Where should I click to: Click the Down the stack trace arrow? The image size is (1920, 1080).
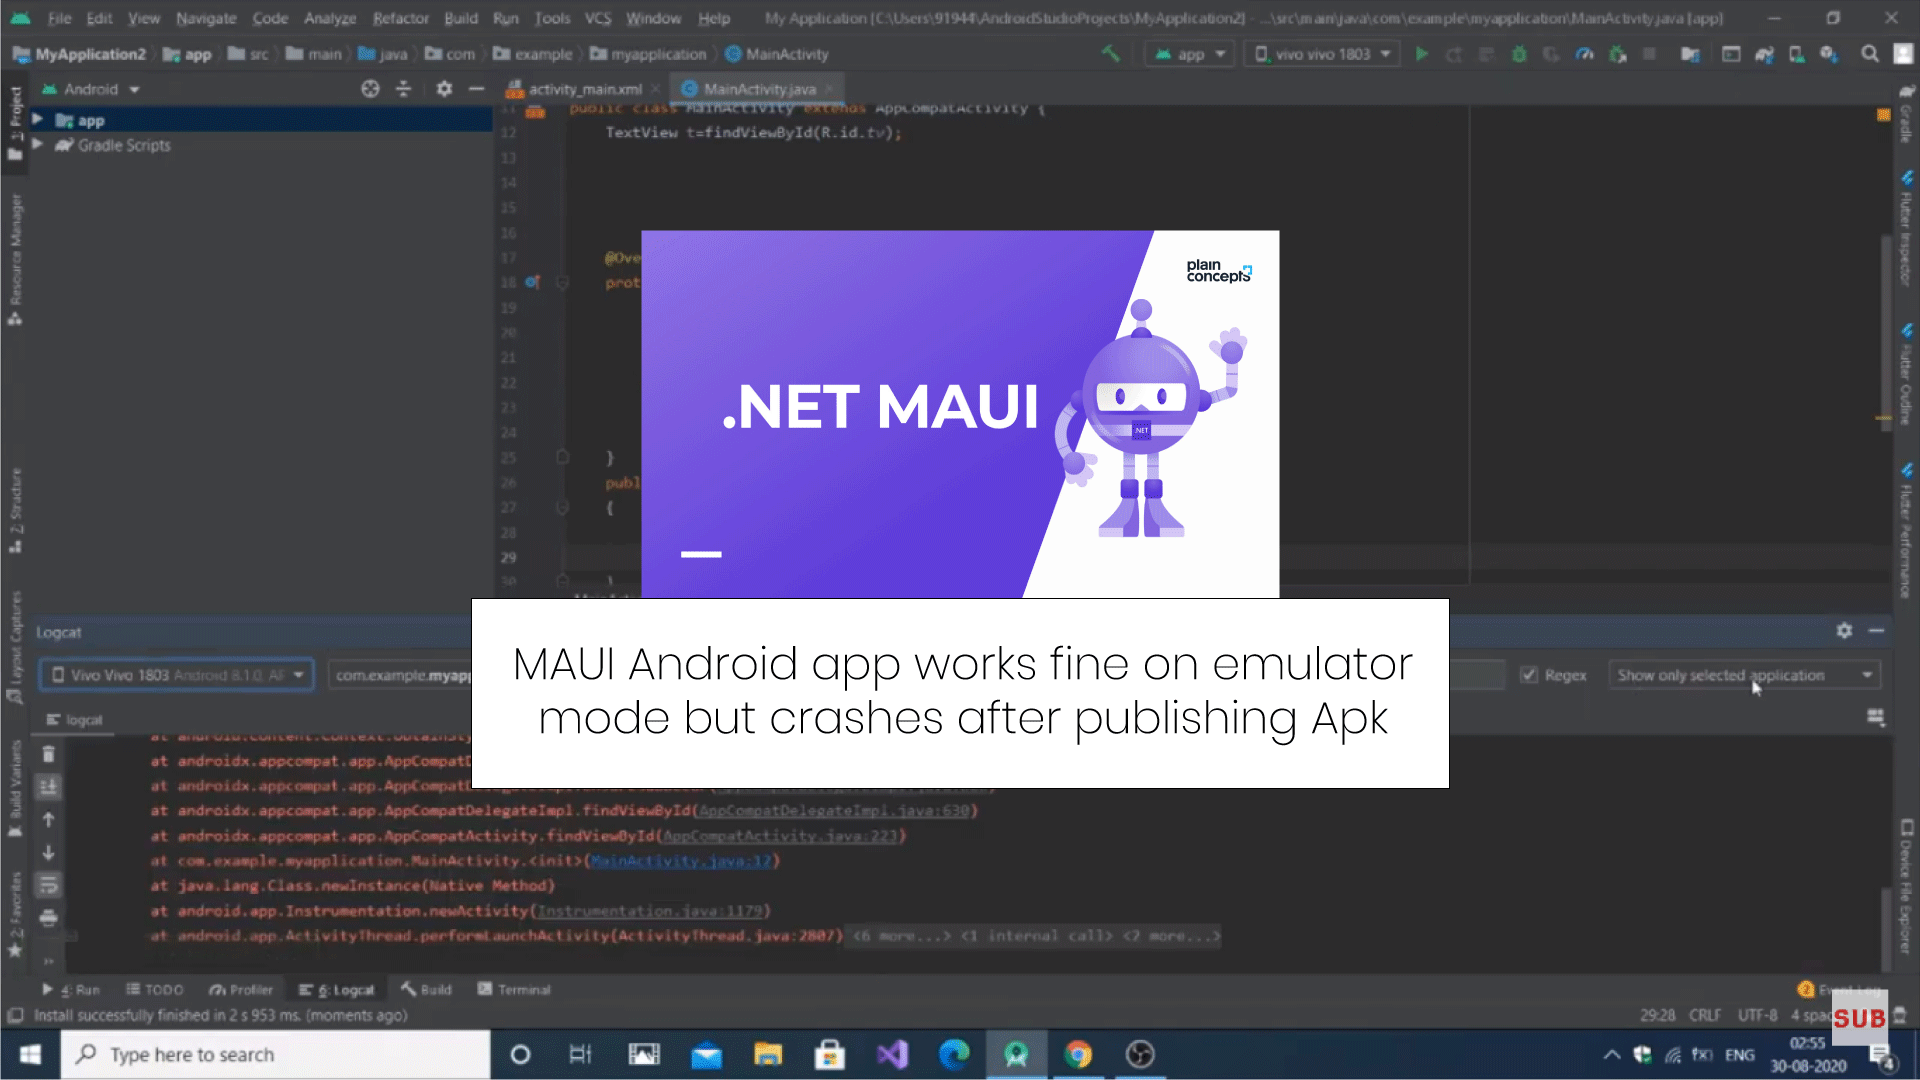coord(48,853)
